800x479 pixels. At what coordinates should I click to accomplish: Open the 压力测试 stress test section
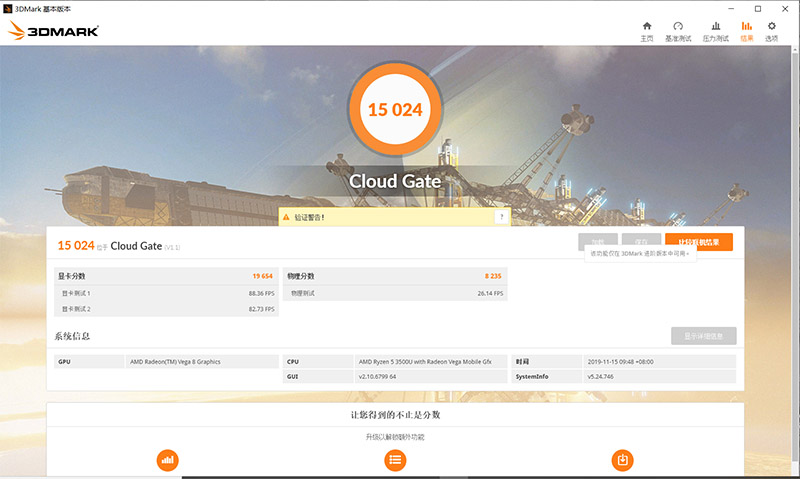tap(715, 32)
